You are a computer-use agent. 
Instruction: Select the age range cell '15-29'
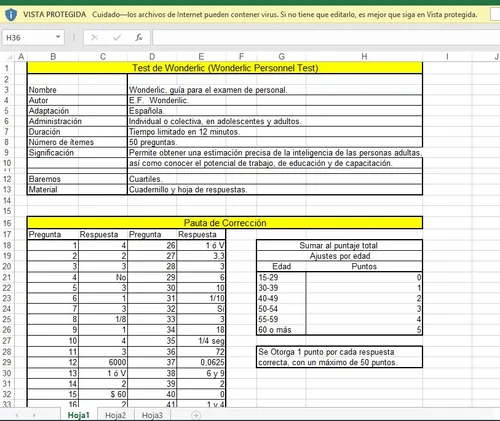click(281, 277)
